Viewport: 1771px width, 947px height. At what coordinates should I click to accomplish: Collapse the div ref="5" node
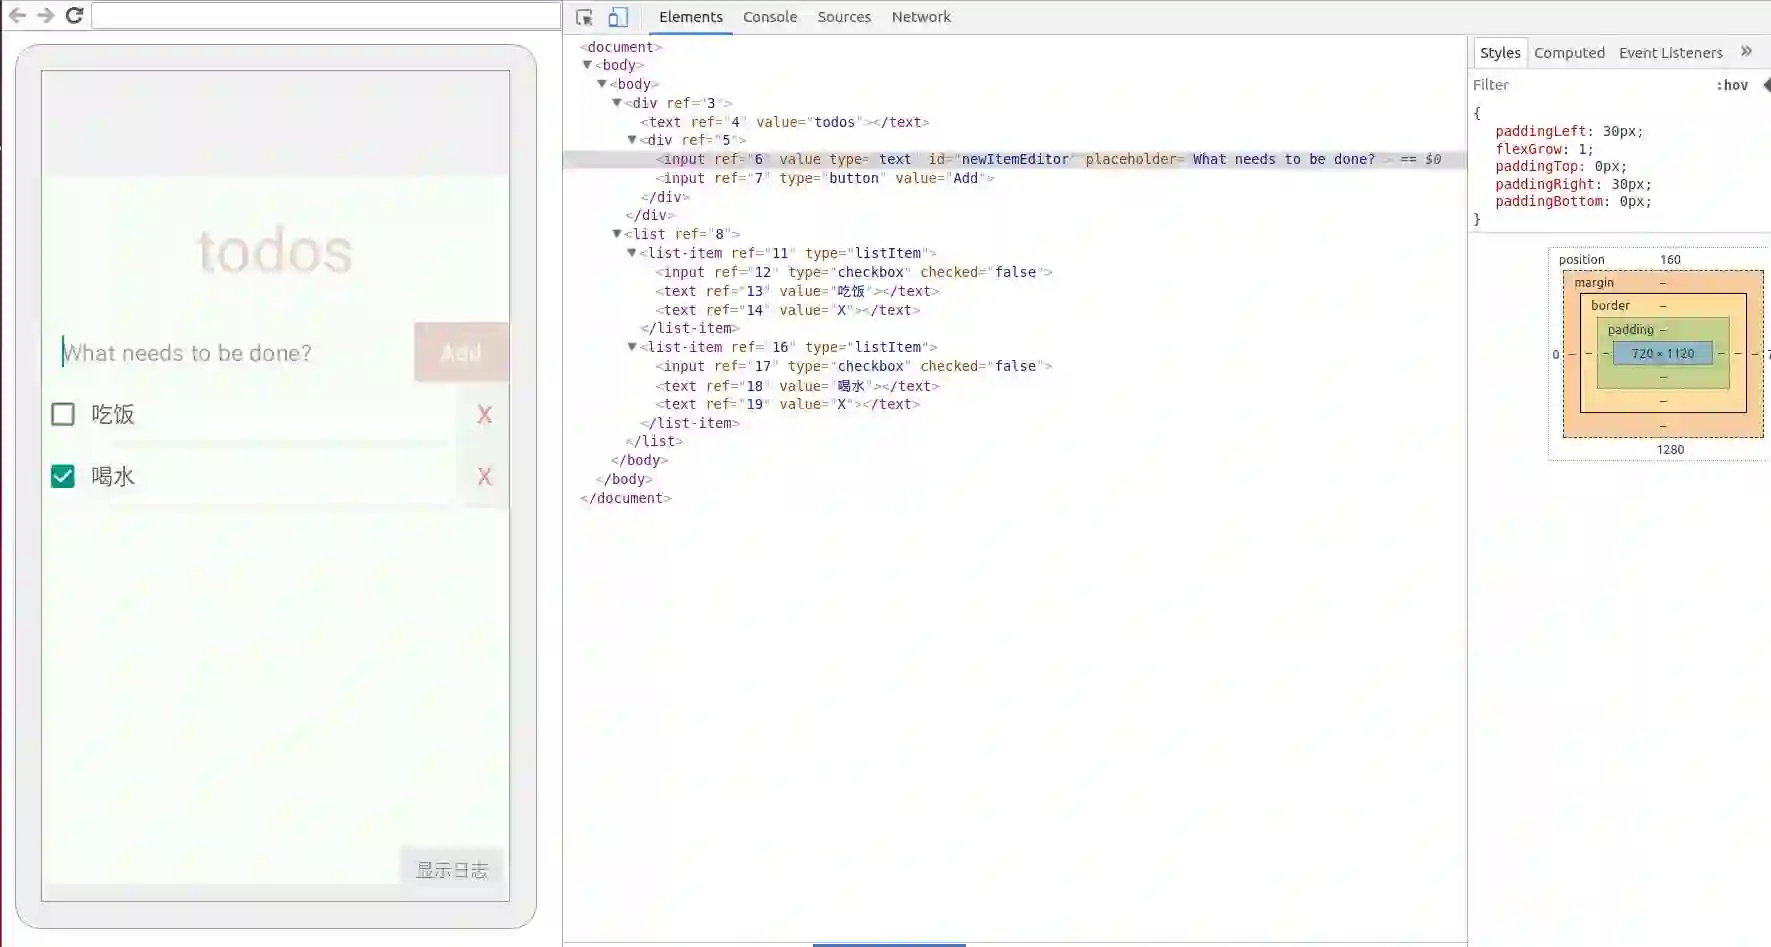[x=632, y=140]
